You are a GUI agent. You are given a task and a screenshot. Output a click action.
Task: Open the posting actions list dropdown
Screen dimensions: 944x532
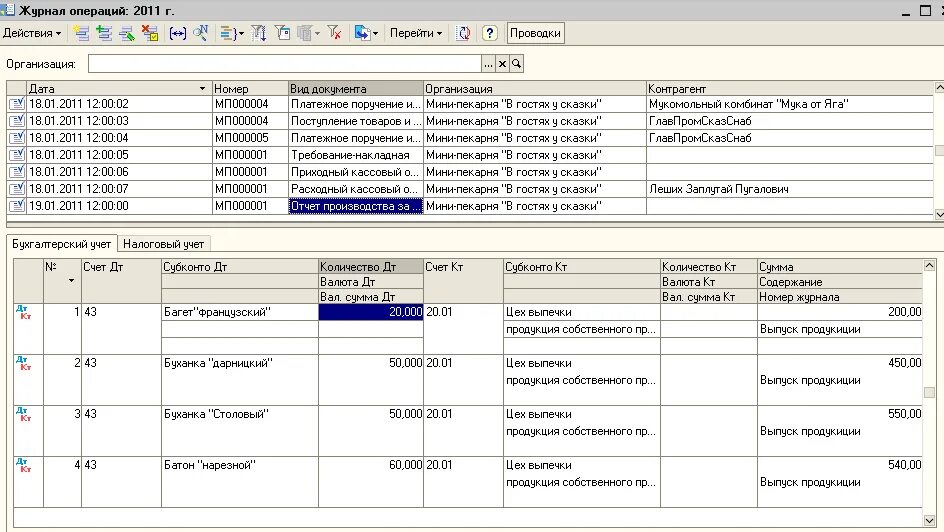coord(232,33)
